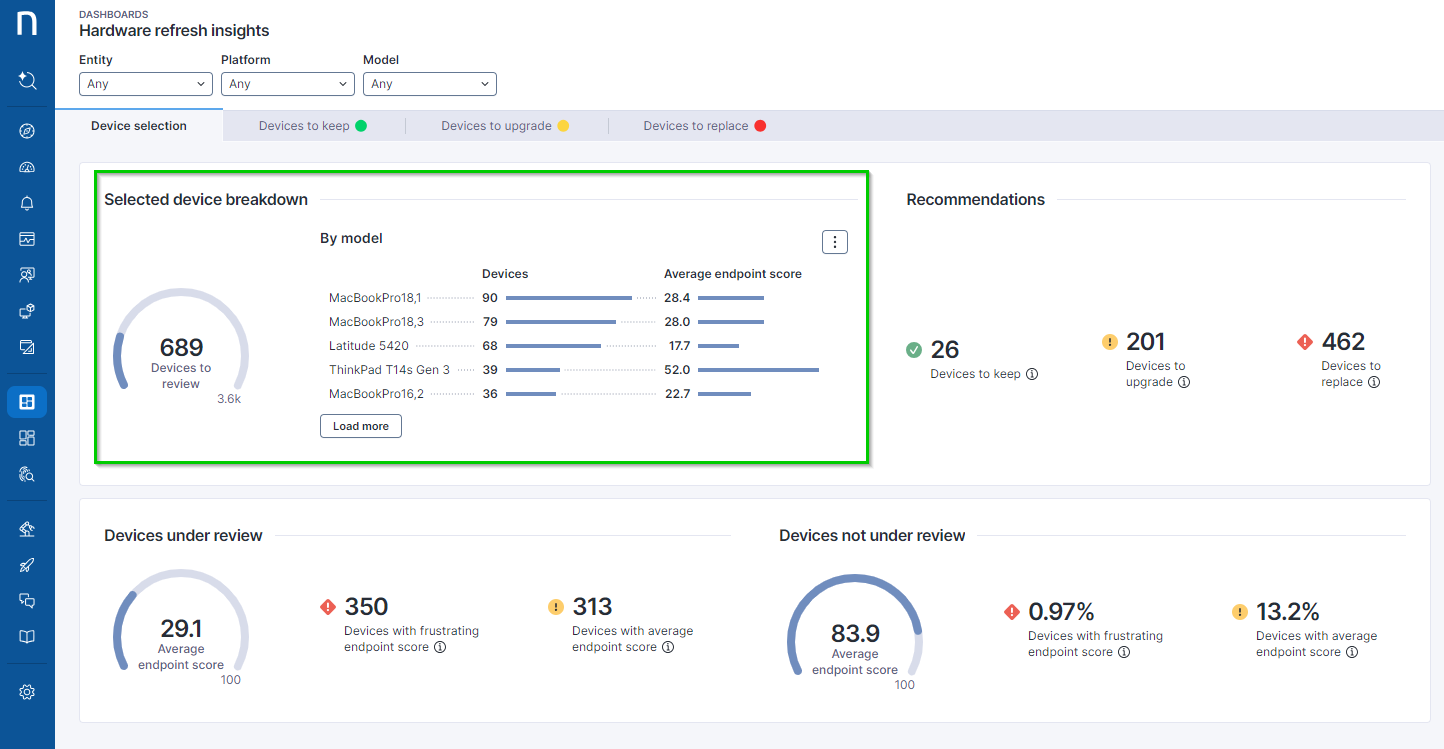Open the book documentation icon in sidebar

pos(27,637)
